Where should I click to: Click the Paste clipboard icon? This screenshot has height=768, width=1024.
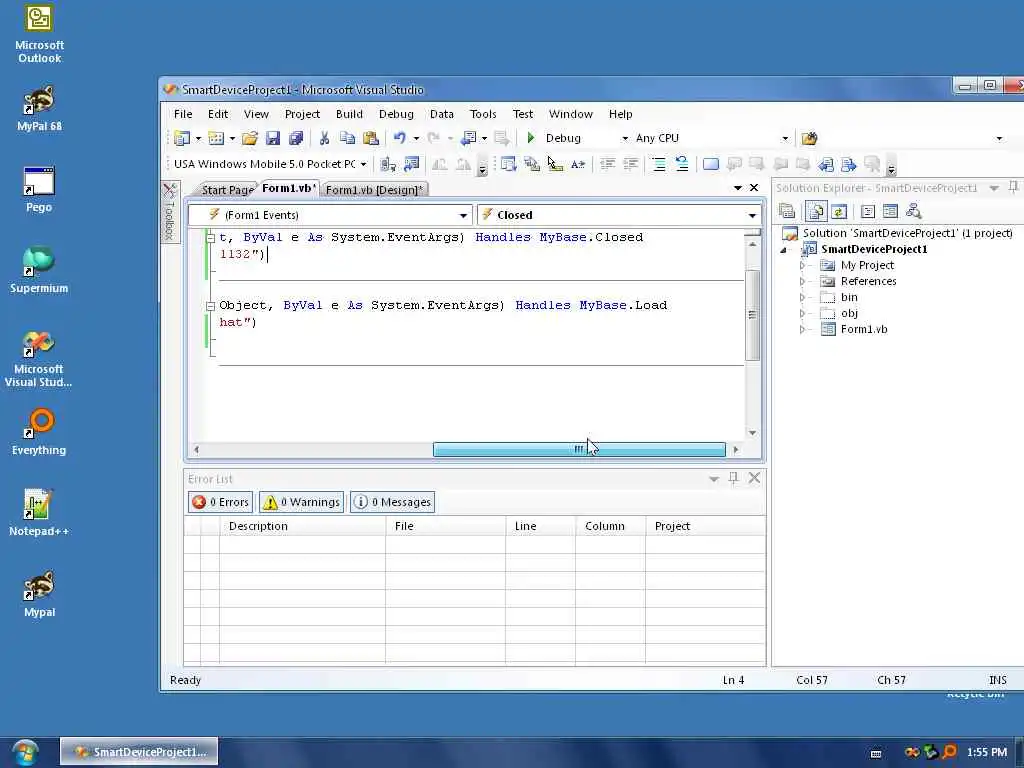[x=370, y=138]
